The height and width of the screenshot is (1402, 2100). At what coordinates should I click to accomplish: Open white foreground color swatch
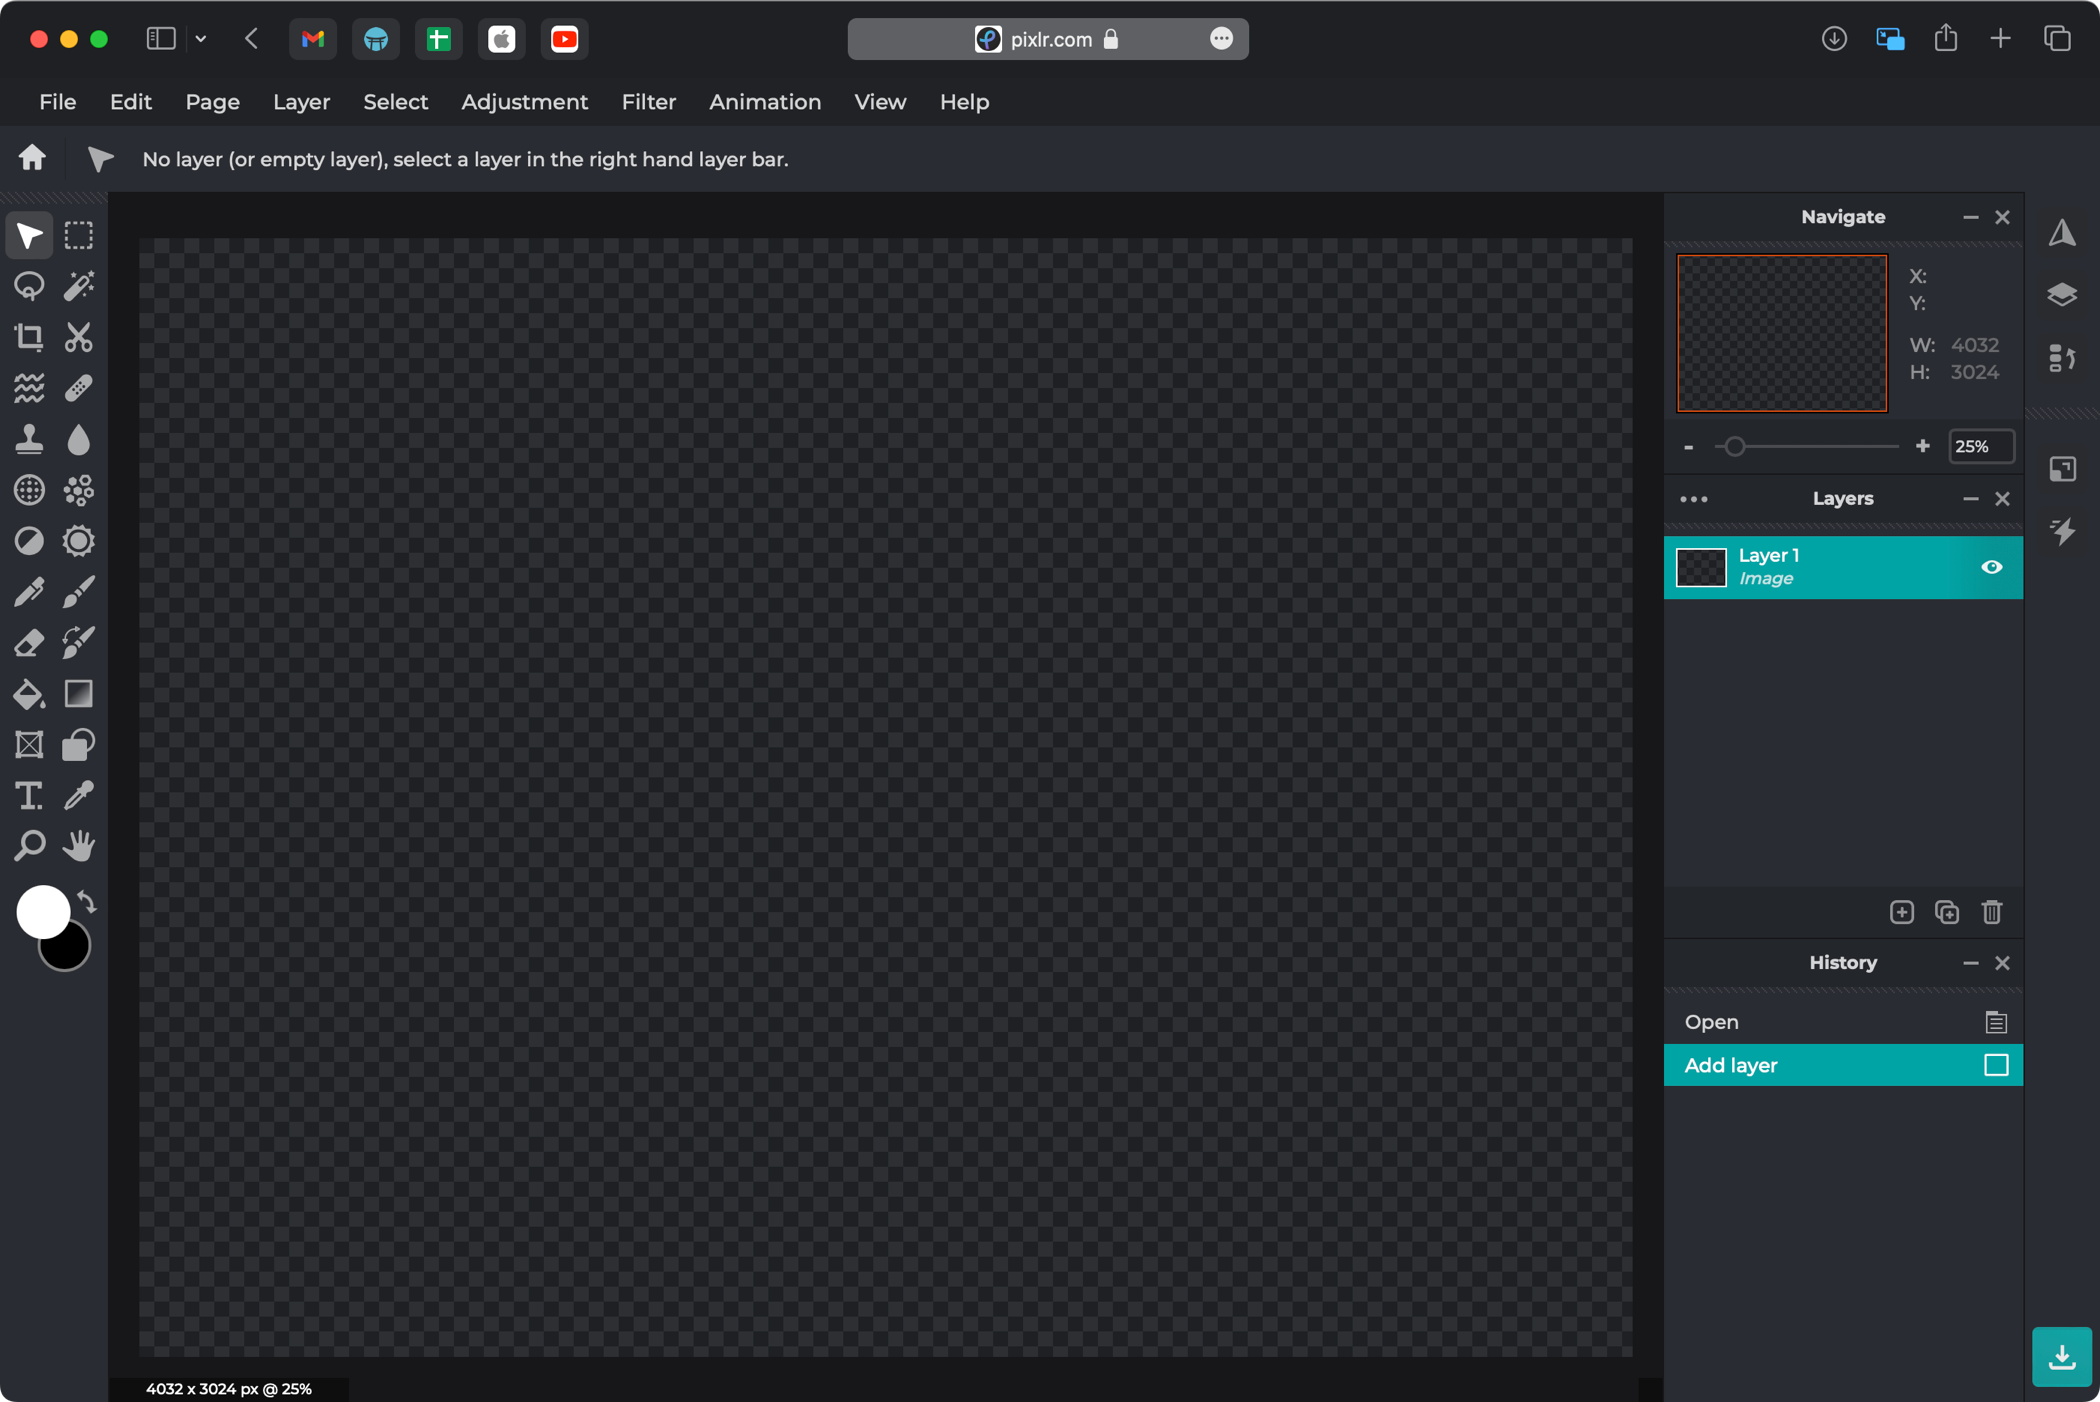coord(41,909)
